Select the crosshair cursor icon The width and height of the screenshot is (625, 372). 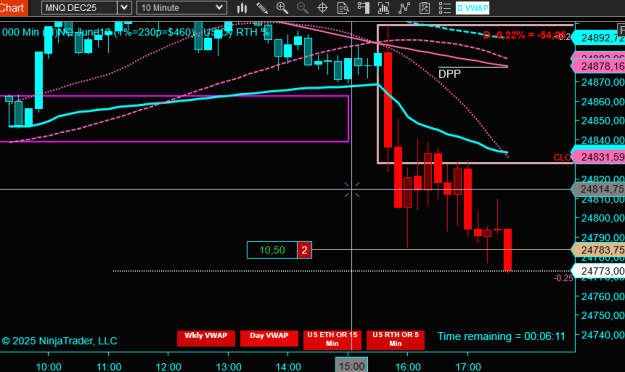[322, 8]
